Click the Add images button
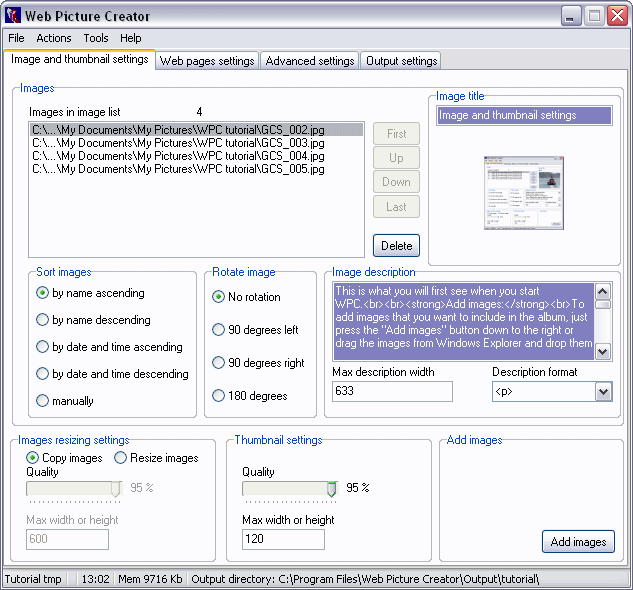This screenshot has width=633, height=590. (x=578, y=542)
